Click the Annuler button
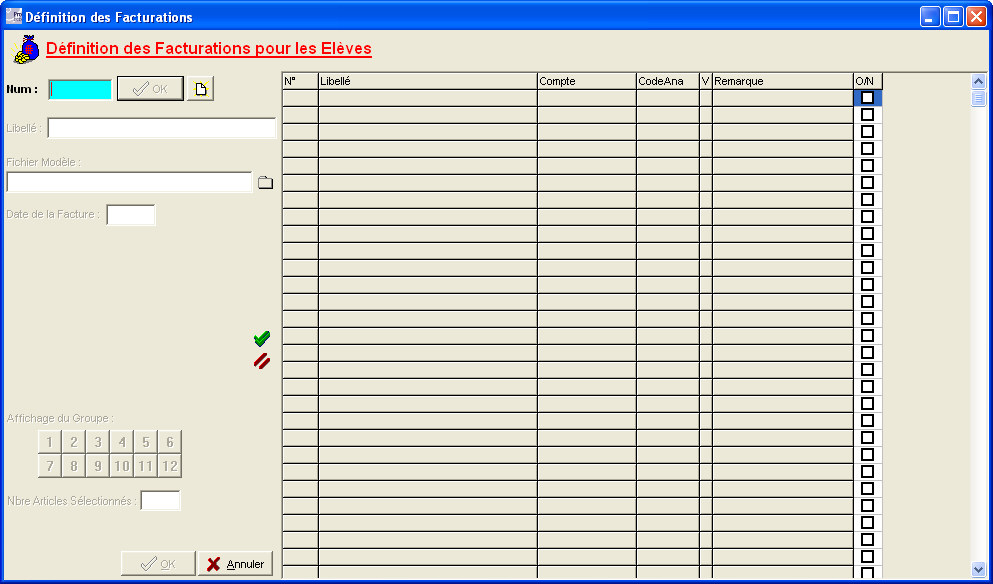This screenshot has width=993, height=584. pos(236,564)
